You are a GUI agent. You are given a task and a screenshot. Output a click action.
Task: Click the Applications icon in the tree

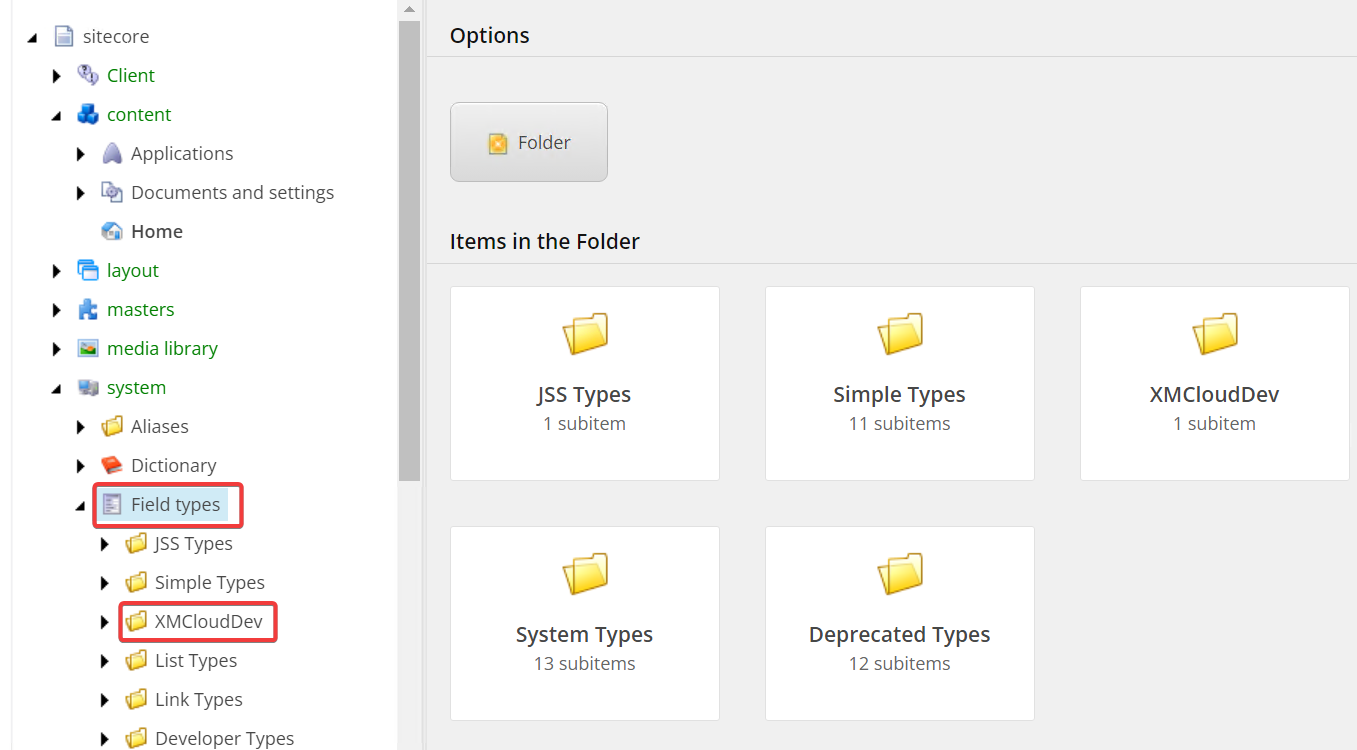coord(111,152)
